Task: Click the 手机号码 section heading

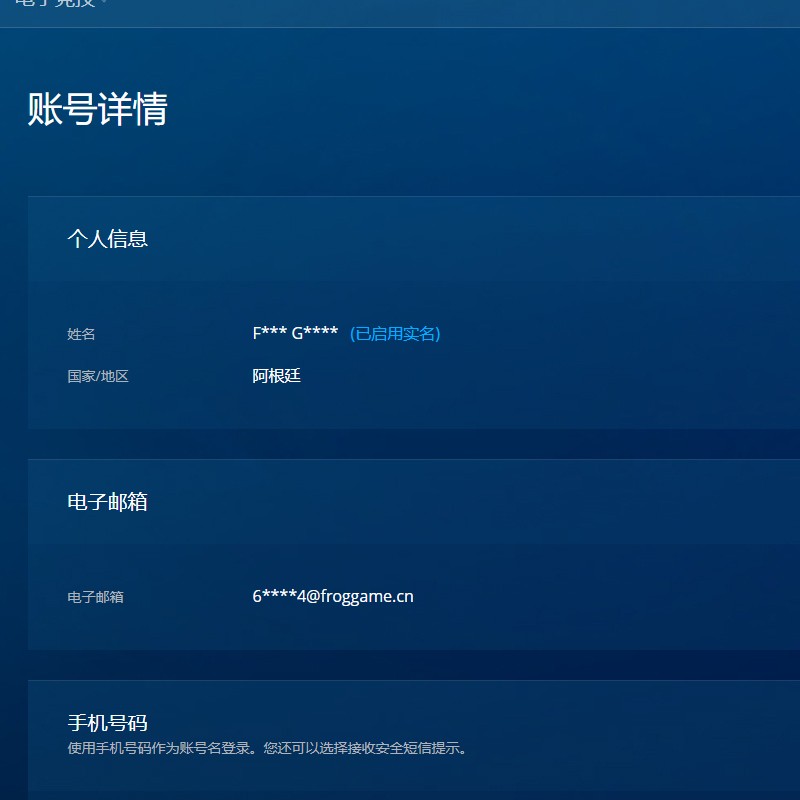Action: 108,722
